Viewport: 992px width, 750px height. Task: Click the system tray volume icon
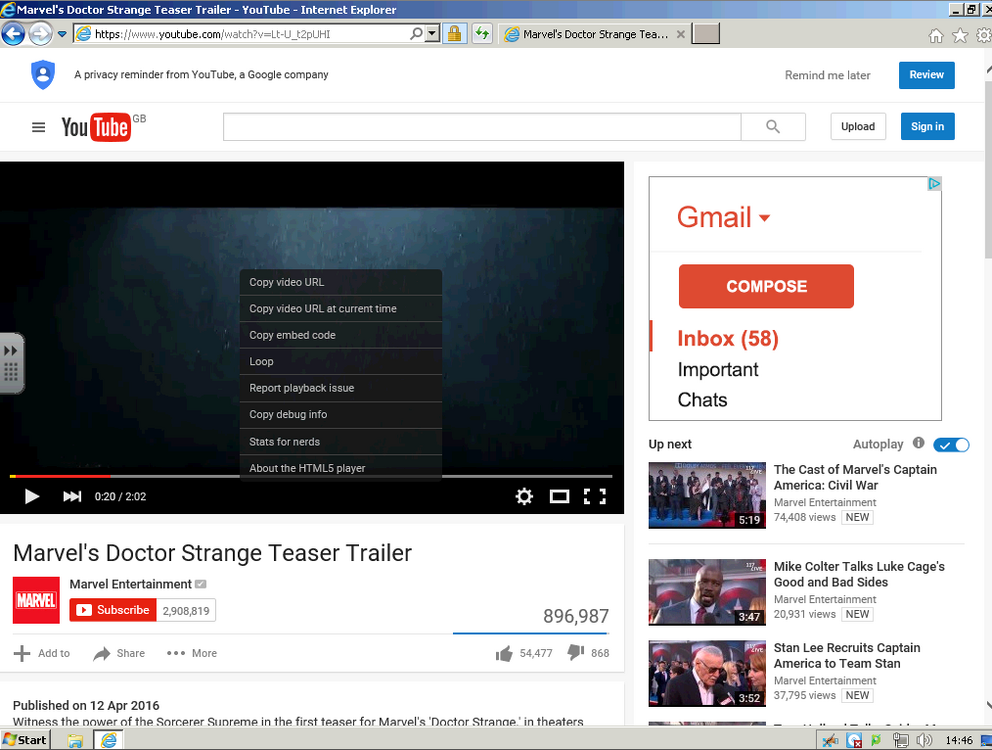tap(924, 740)
